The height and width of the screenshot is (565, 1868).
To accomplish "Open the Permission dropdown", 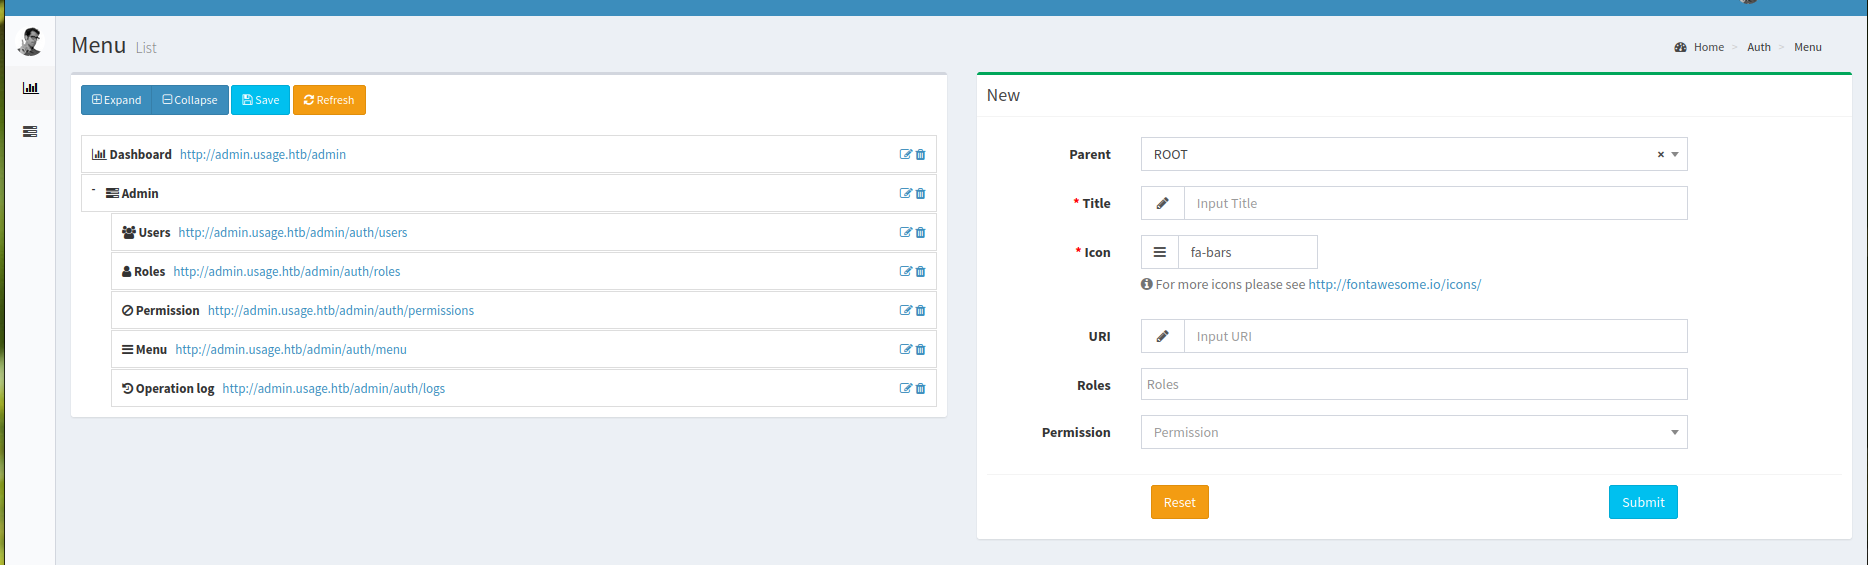I will pos(1413,433).
